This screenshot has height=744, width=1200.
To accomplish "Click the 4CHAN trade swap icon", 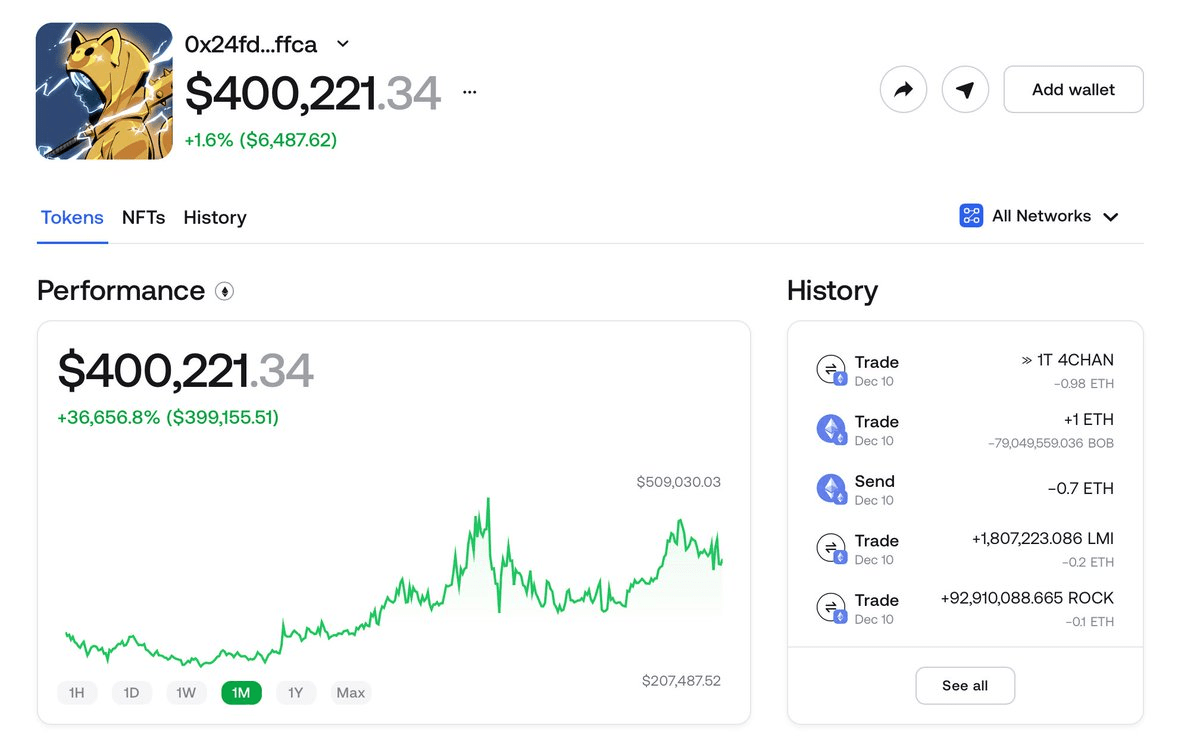I will click(x=830, y=370).
